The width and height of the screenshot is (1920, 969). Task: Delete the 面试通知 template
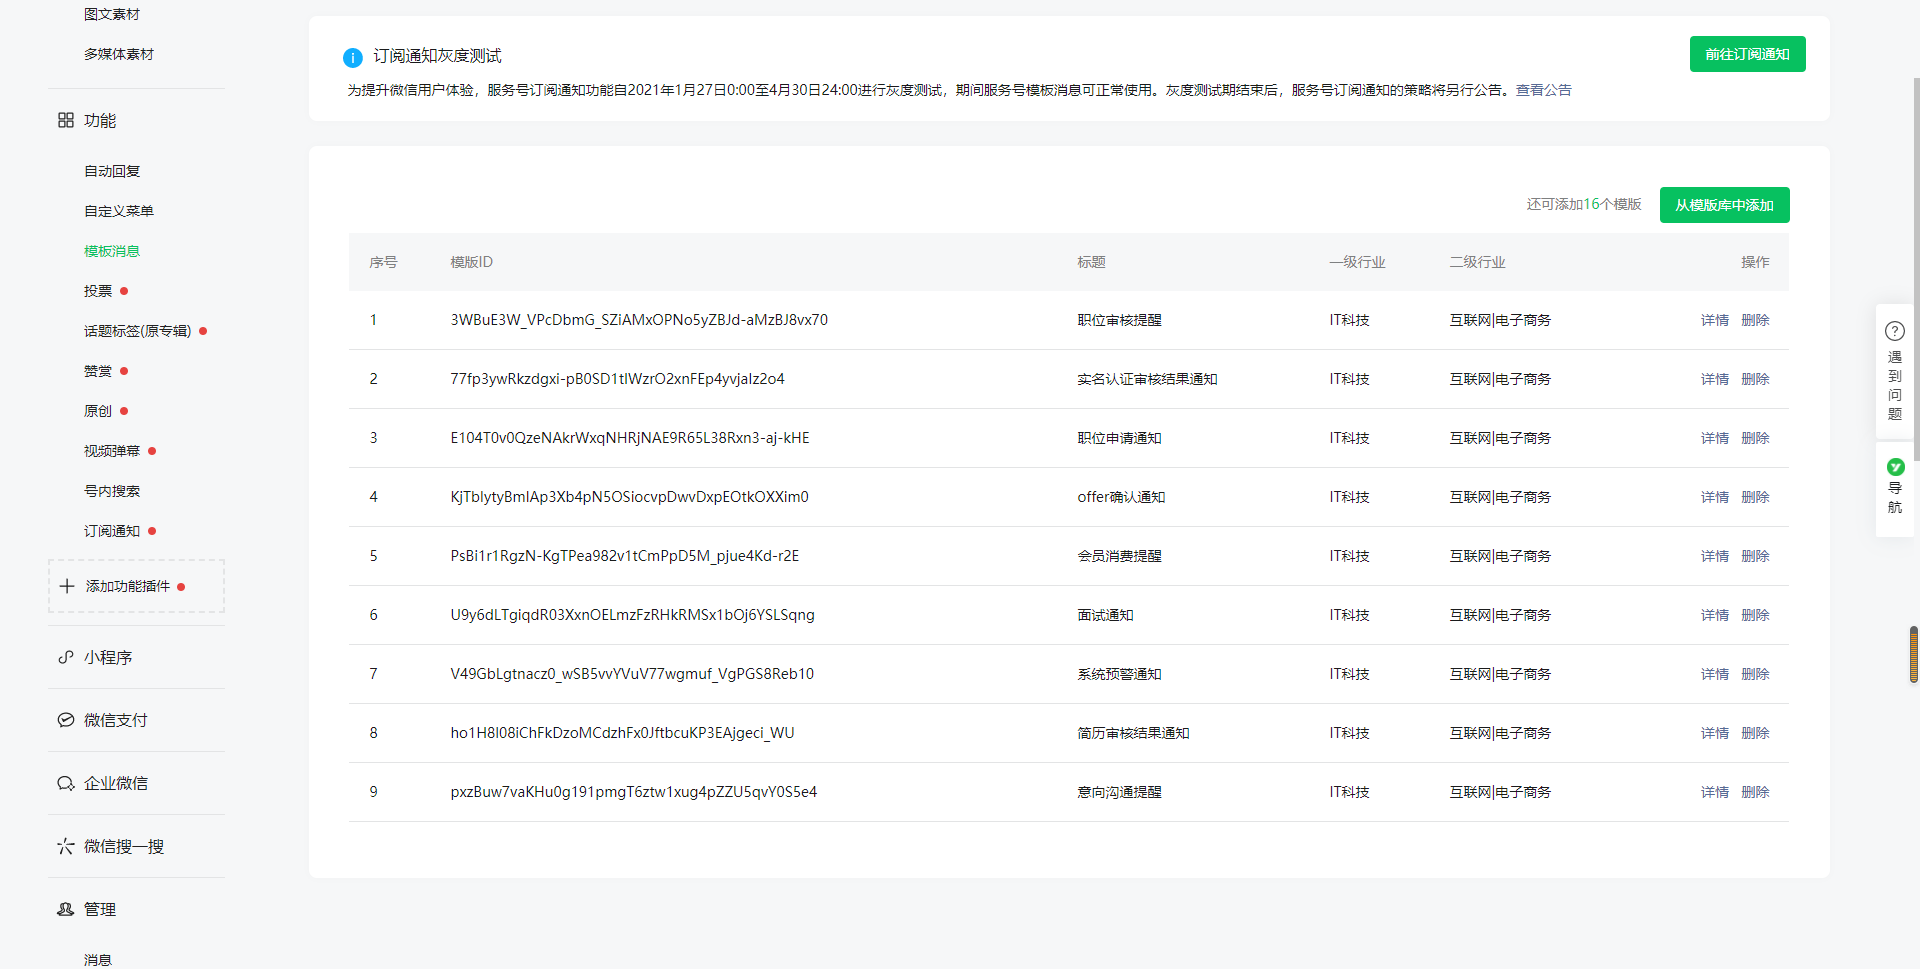(1755, 615)
